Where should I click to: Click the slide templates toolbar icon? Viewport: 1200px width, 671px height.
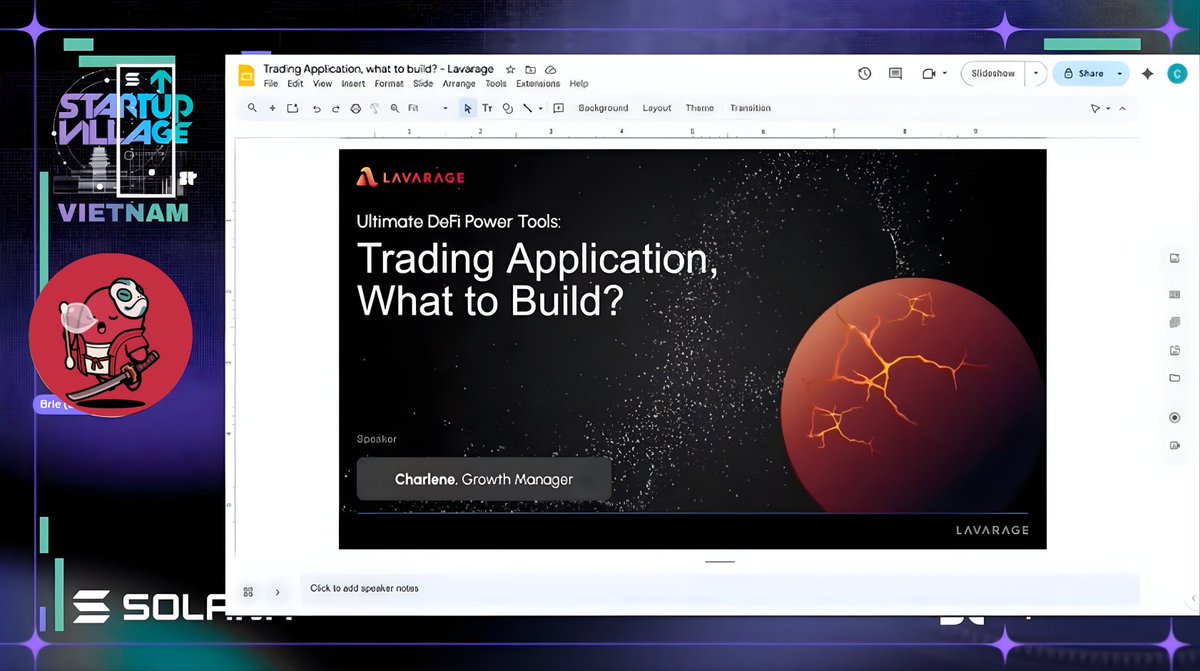click(293, 108)
